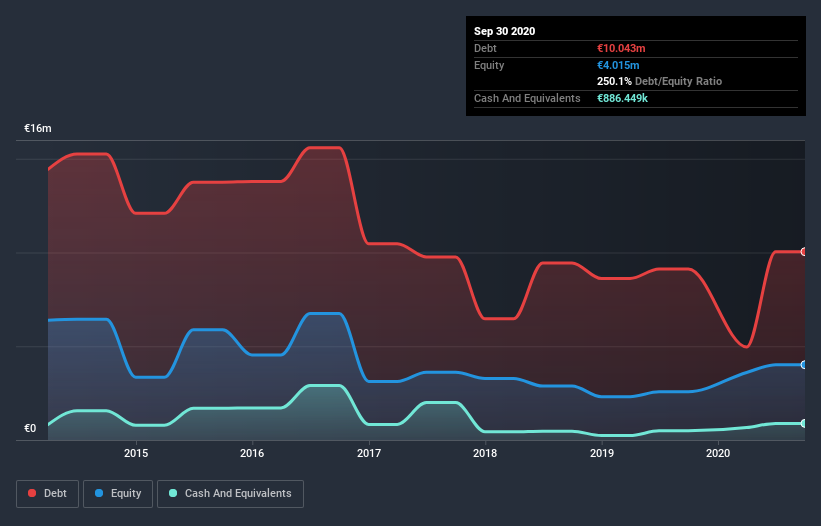Click the 2016 x-axis label
The height and width of the screenshot is (526, 821).
(252, 453)
